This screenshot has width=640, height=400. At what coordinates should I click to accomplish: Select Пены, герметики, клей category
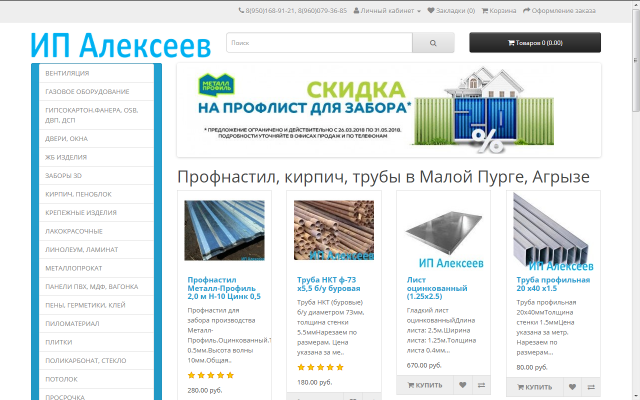tap(96, 305)
